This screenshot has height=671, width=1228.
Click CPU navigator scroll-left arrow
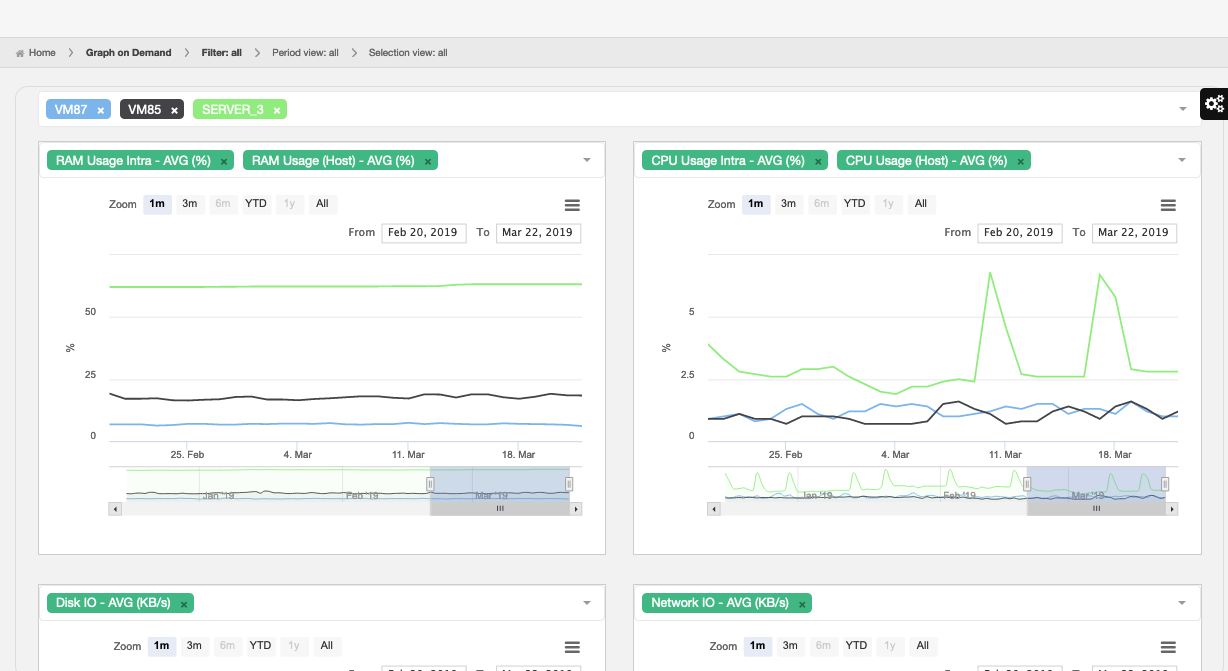click(x=713, y=509)
